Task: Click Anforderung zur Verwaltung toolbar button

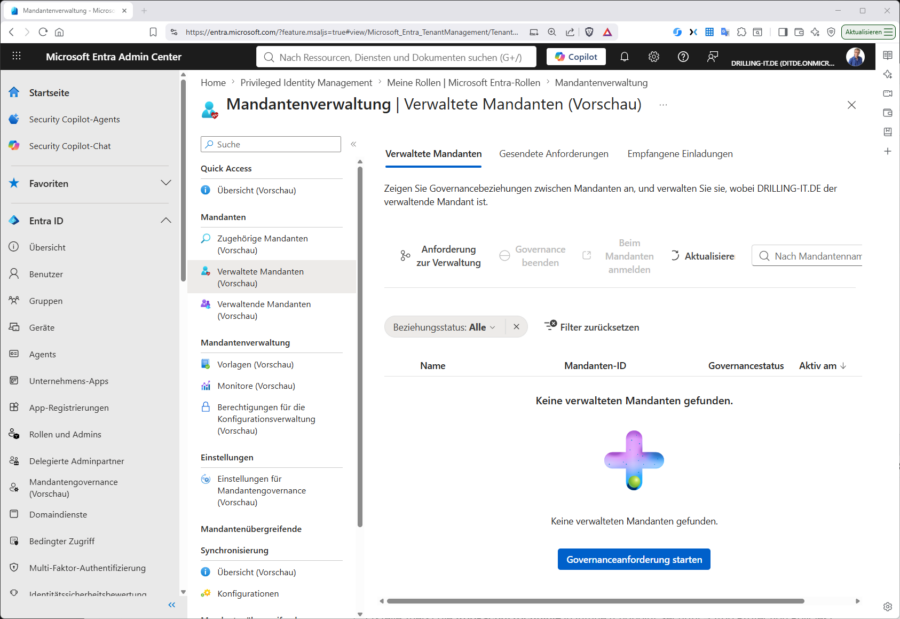Action: click(x=441, y=256)
